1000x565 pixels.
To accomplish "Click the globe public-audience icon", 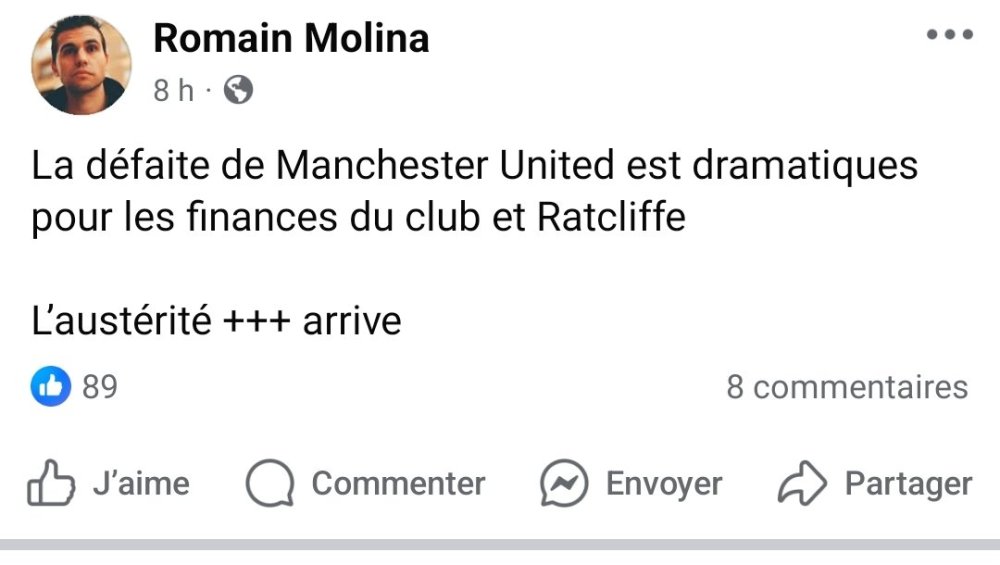I will (238, 91).
